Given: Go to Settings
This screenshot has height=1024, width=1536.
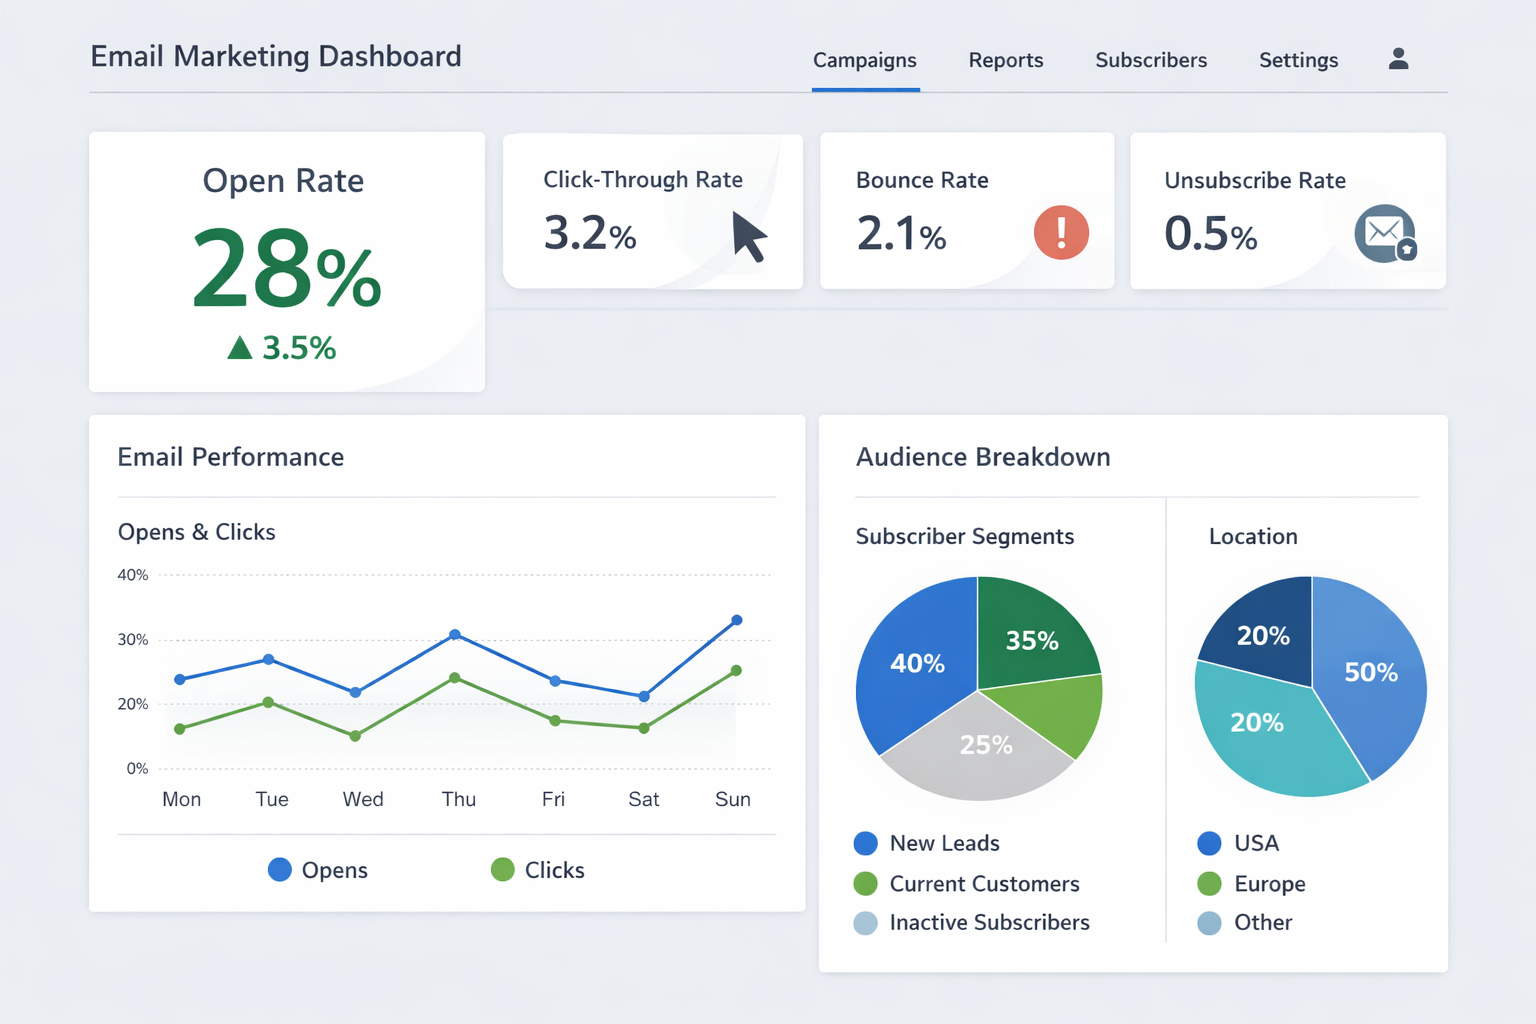Looking at the screenshot, I should click(x=1298, y=60).
